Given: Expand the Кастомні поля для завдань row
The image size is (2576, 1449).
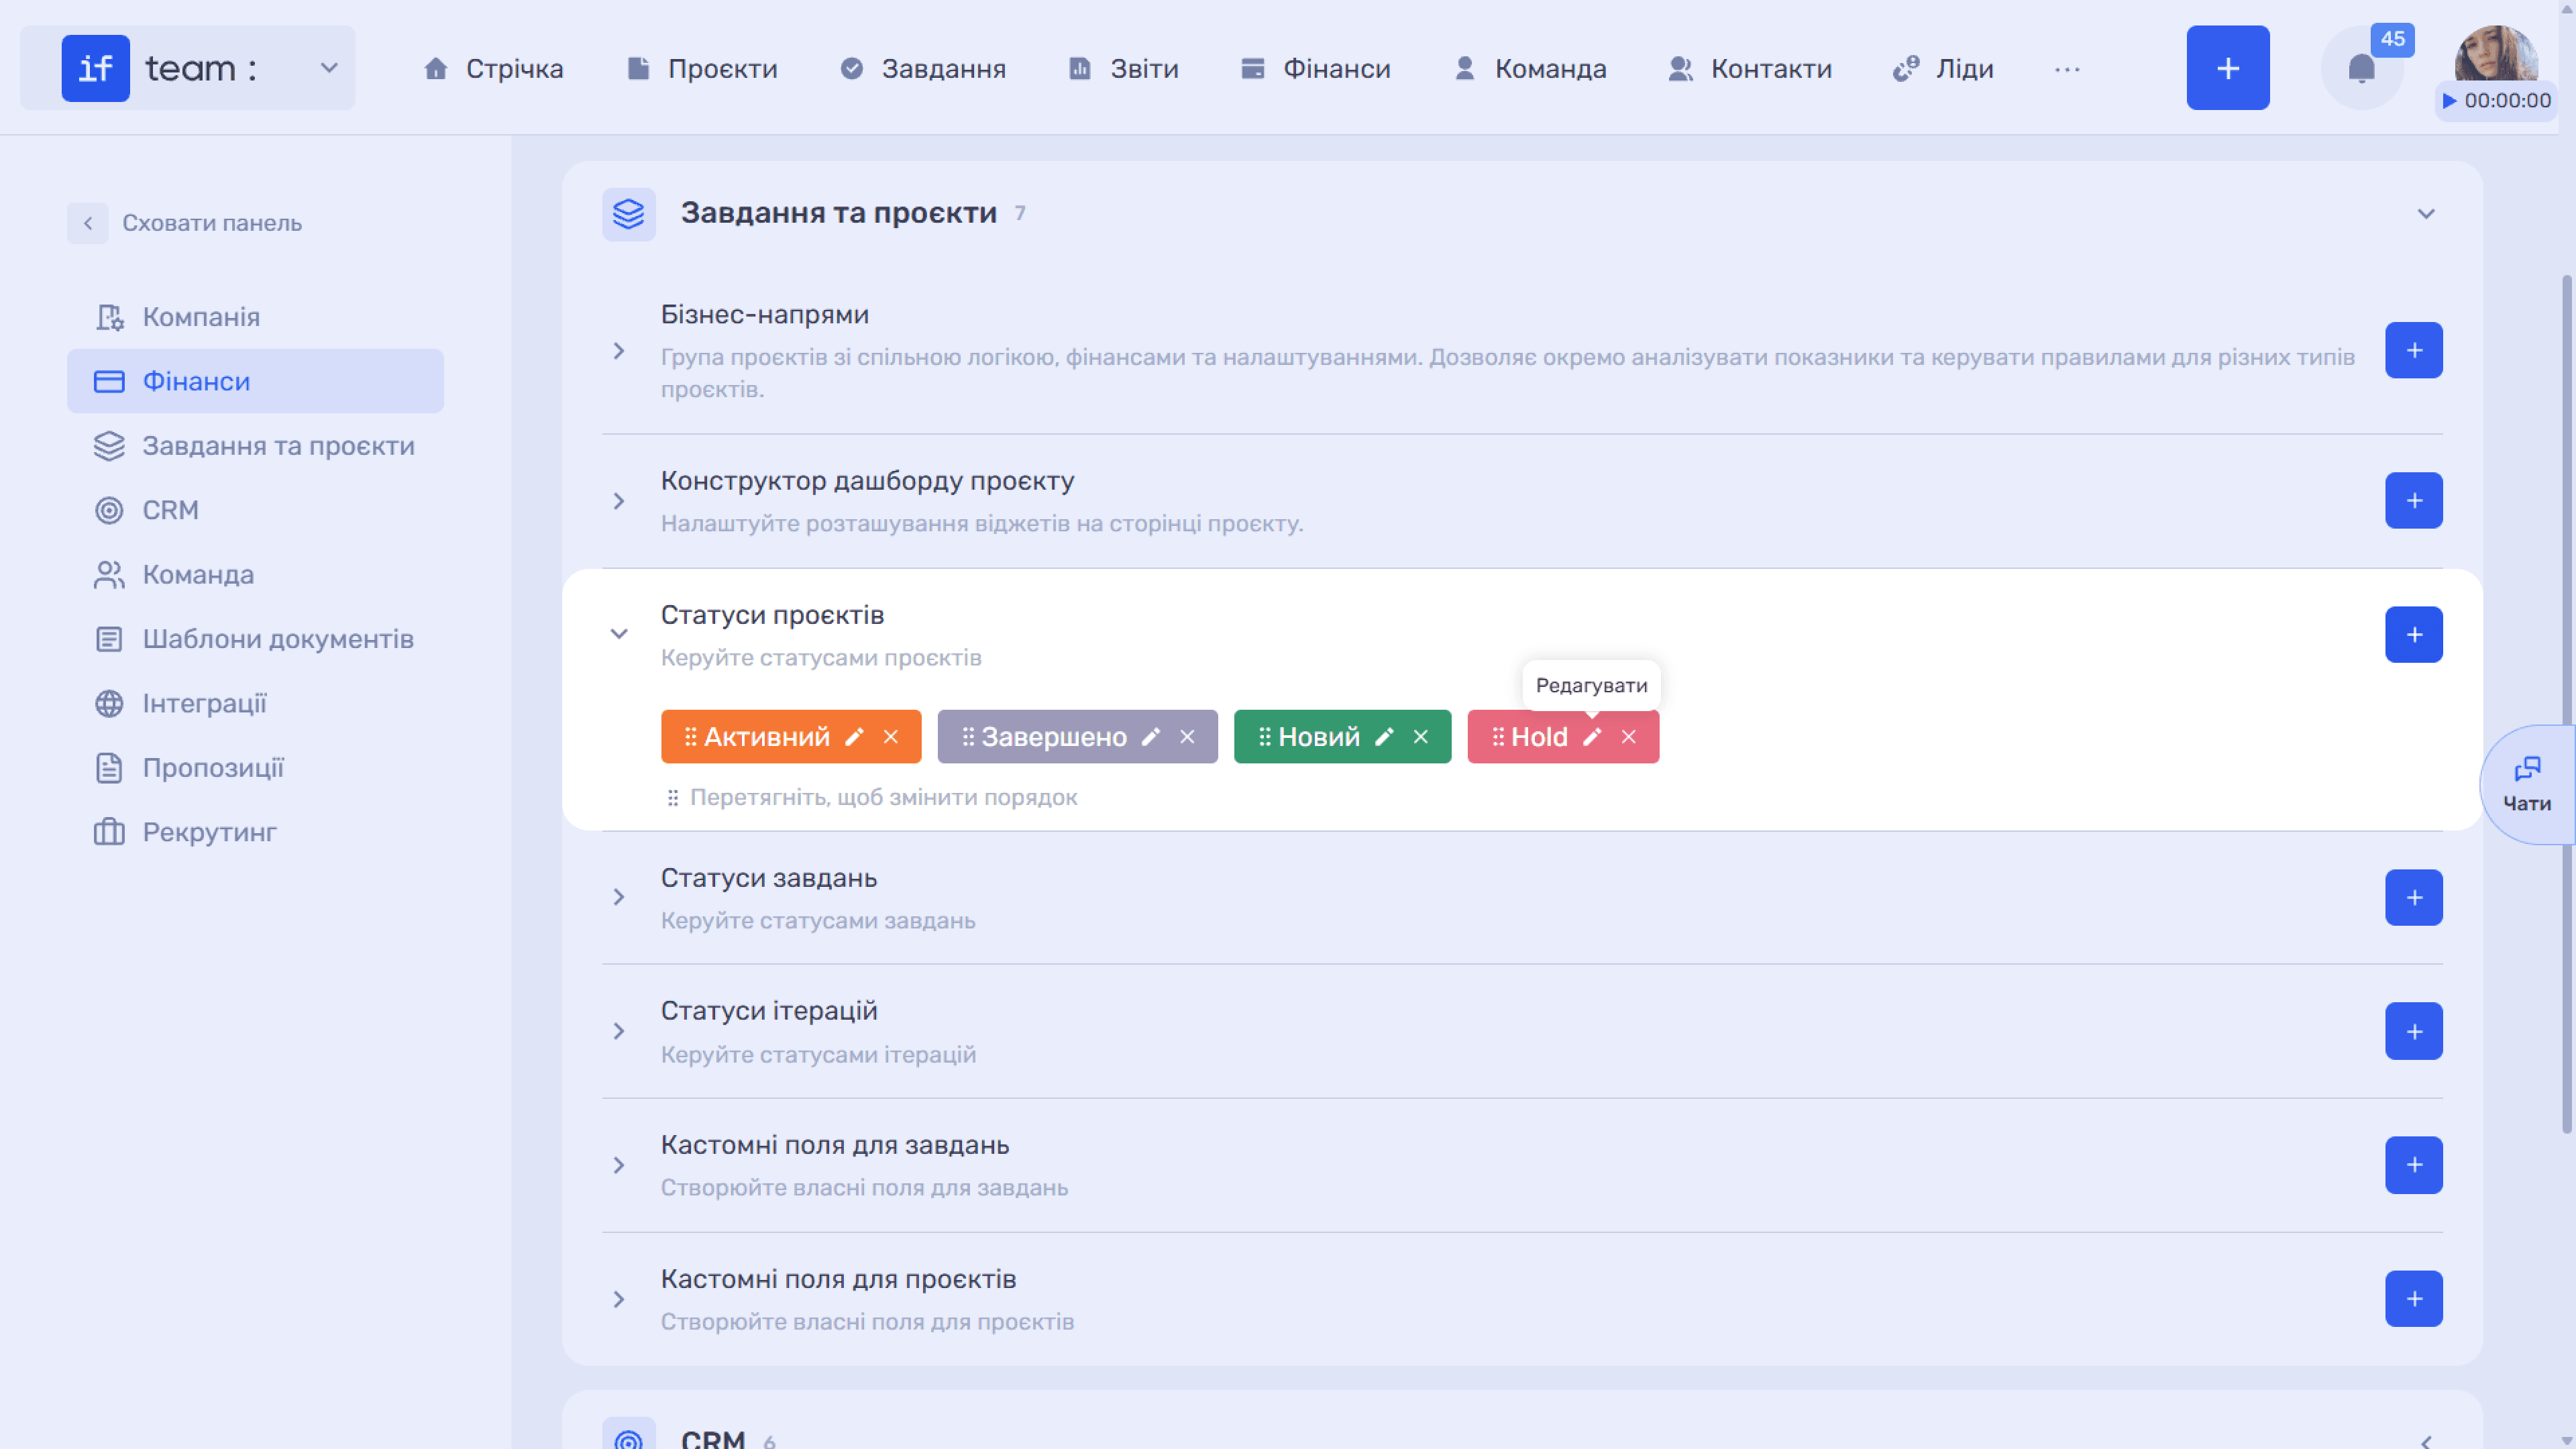Looking at the screenshot, I should (619, 1165).
